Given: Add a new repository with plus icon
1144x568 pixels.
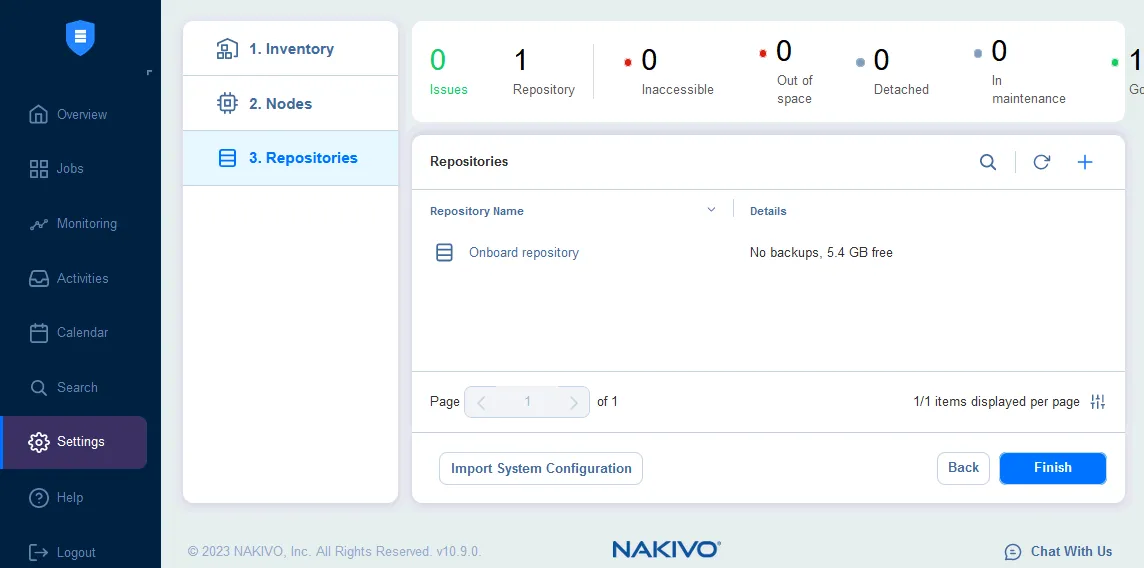Looking at the screenshot, I should [x=1085, y=162].
